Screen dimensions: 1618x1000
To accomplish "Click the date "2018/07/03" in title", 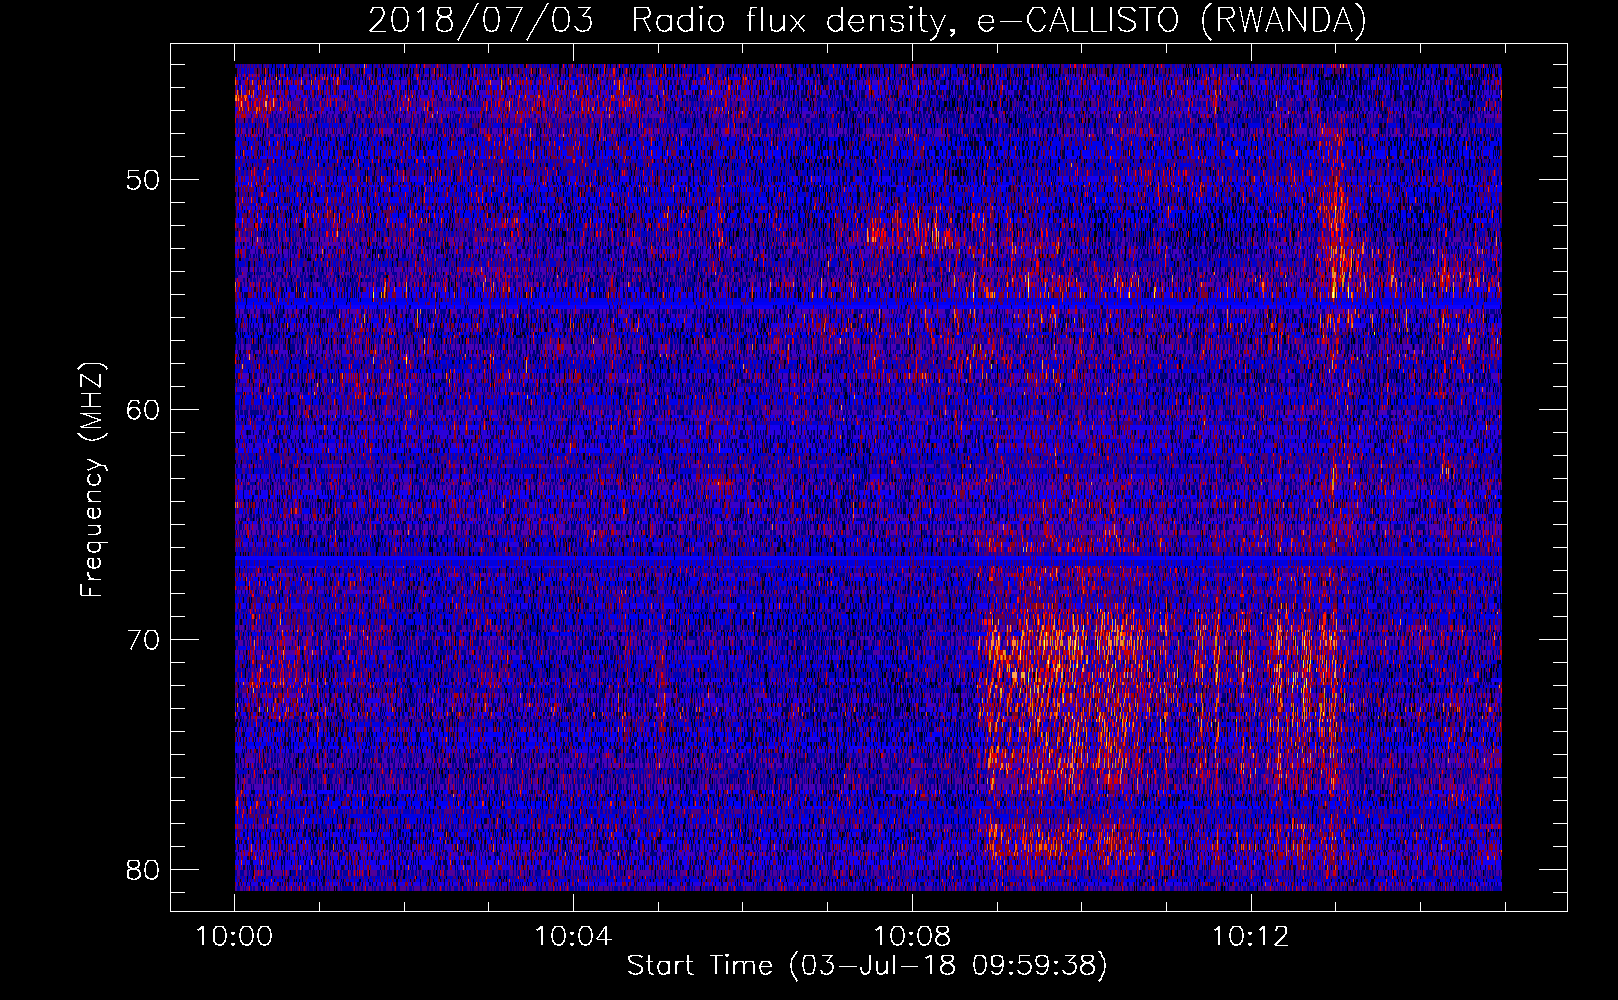I will tap(480, 21).
